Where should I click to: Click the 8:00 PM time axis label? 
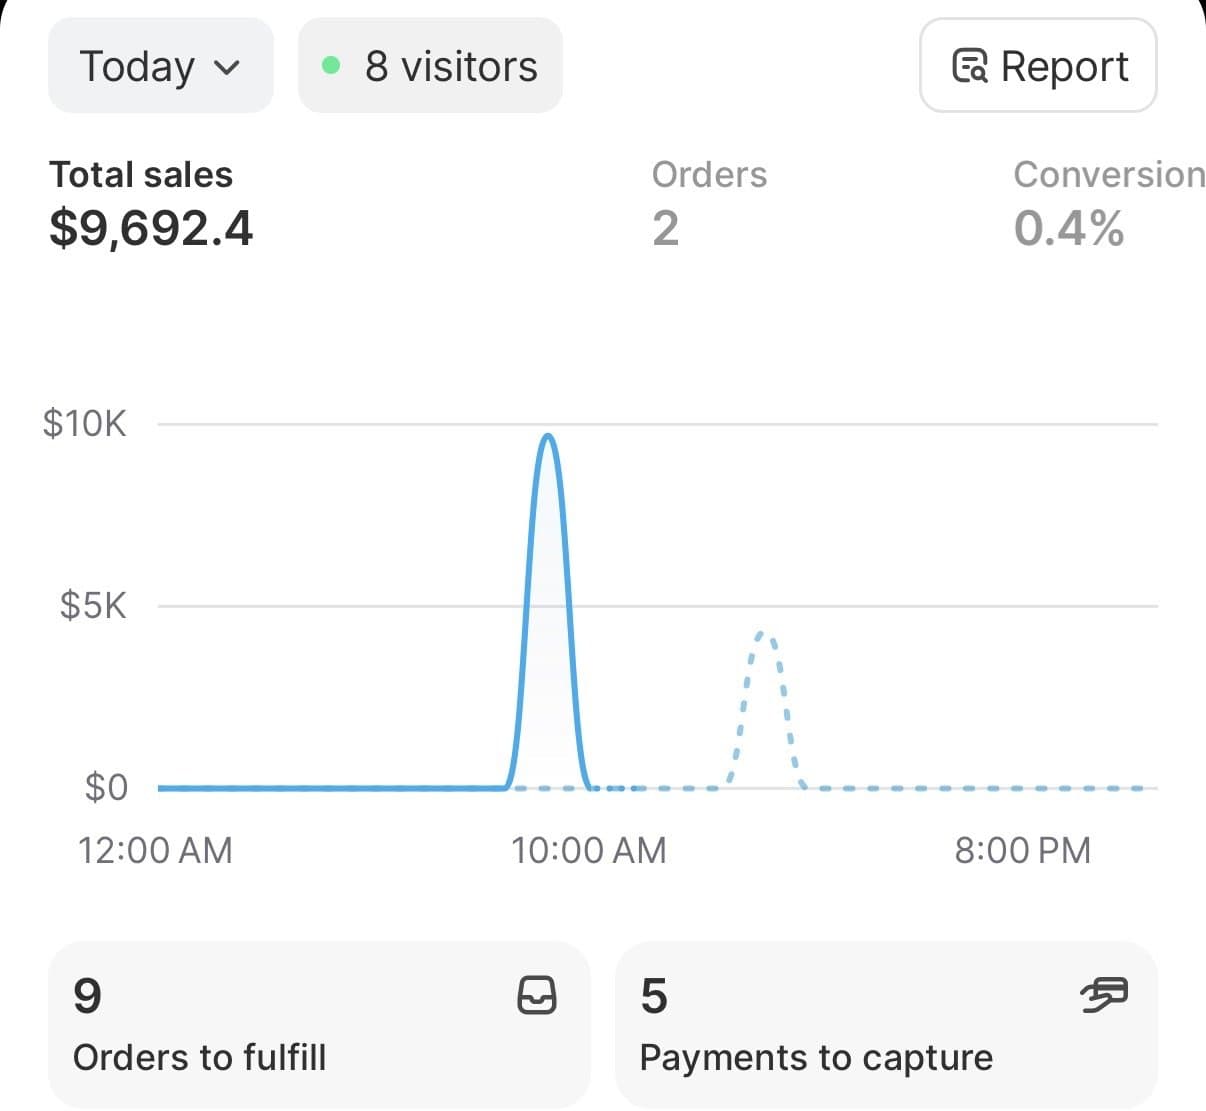tap(1022, 850)
